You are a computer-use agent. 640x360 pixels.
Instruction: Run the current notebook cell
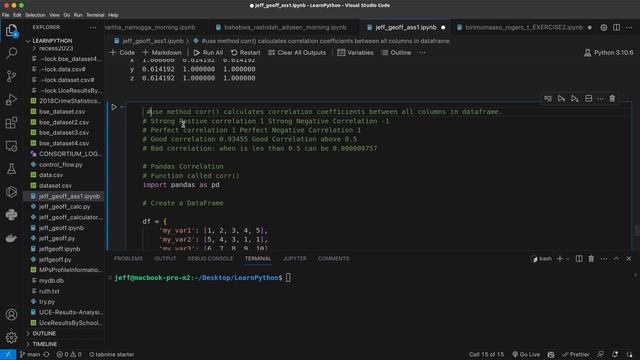click(x=114, y=107)
